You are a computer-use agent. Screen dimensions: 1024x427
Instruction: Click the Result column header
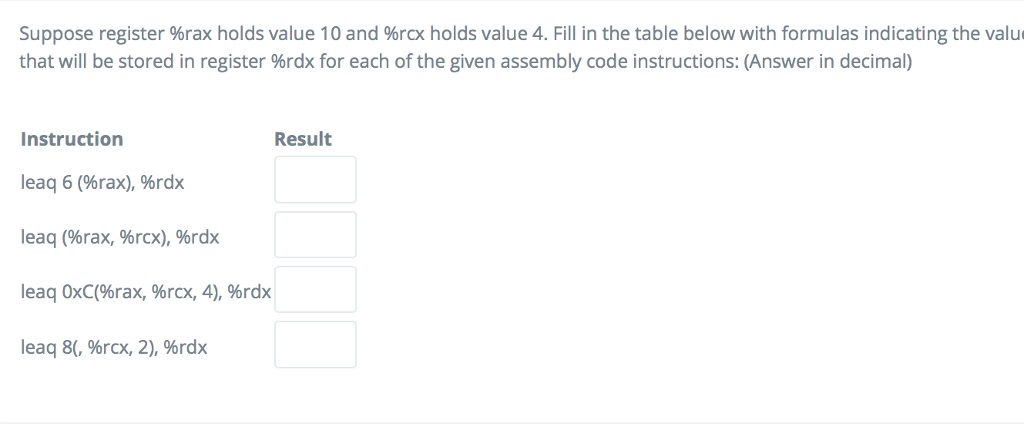pos(303,139)
